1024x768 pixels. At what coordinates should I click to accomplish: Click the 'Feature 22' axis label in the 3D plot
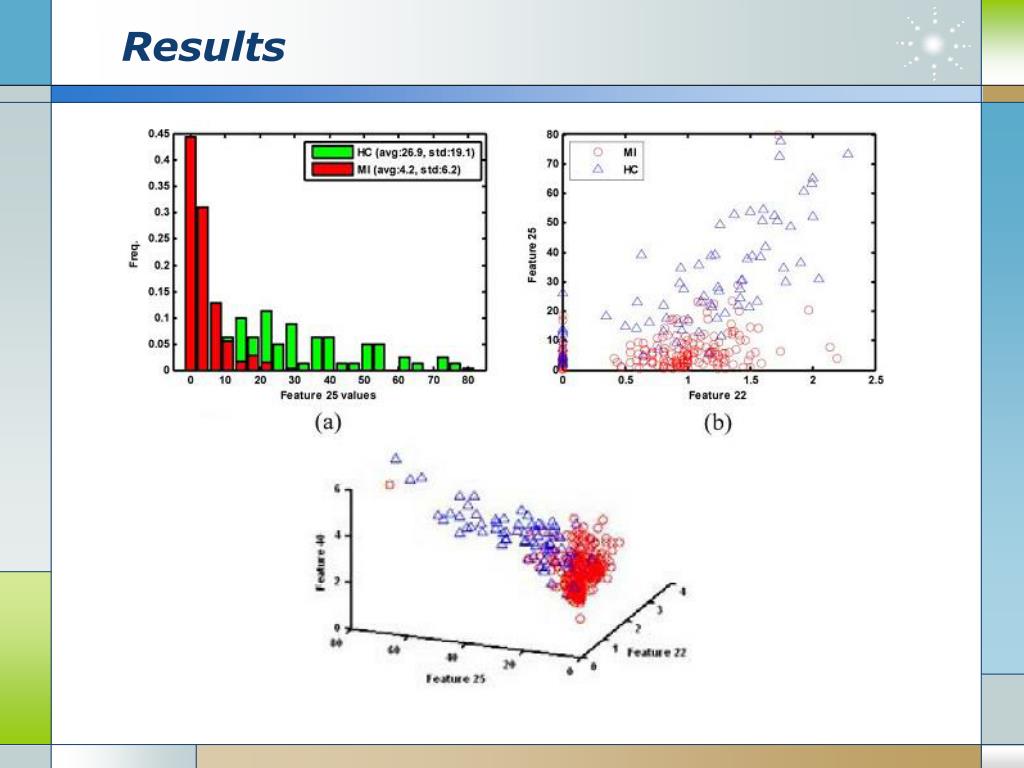coord(656,652)
